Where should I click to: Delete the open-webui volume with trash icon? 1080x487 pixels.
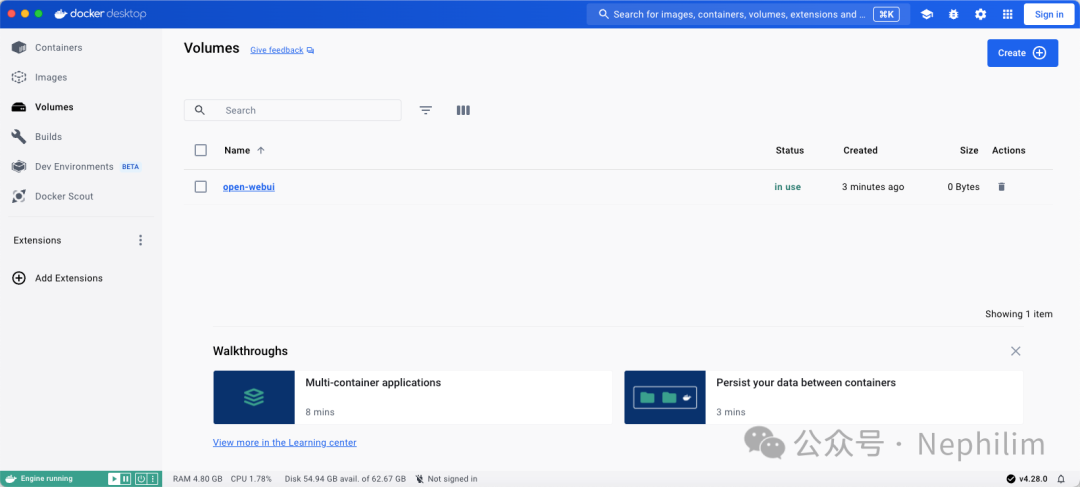pos(1001,187)
